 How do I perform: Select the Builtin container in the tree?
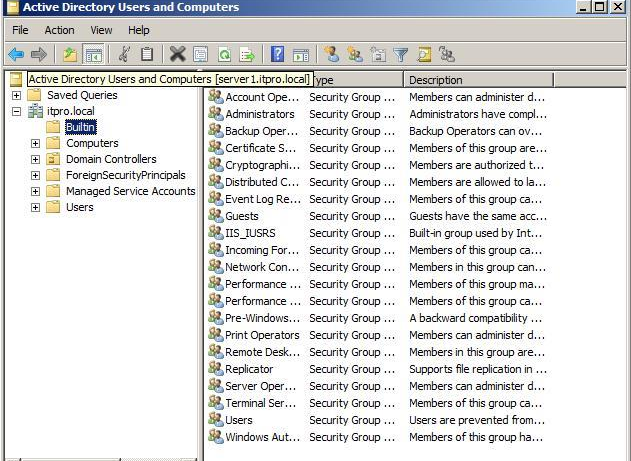[x=81, y=127]
